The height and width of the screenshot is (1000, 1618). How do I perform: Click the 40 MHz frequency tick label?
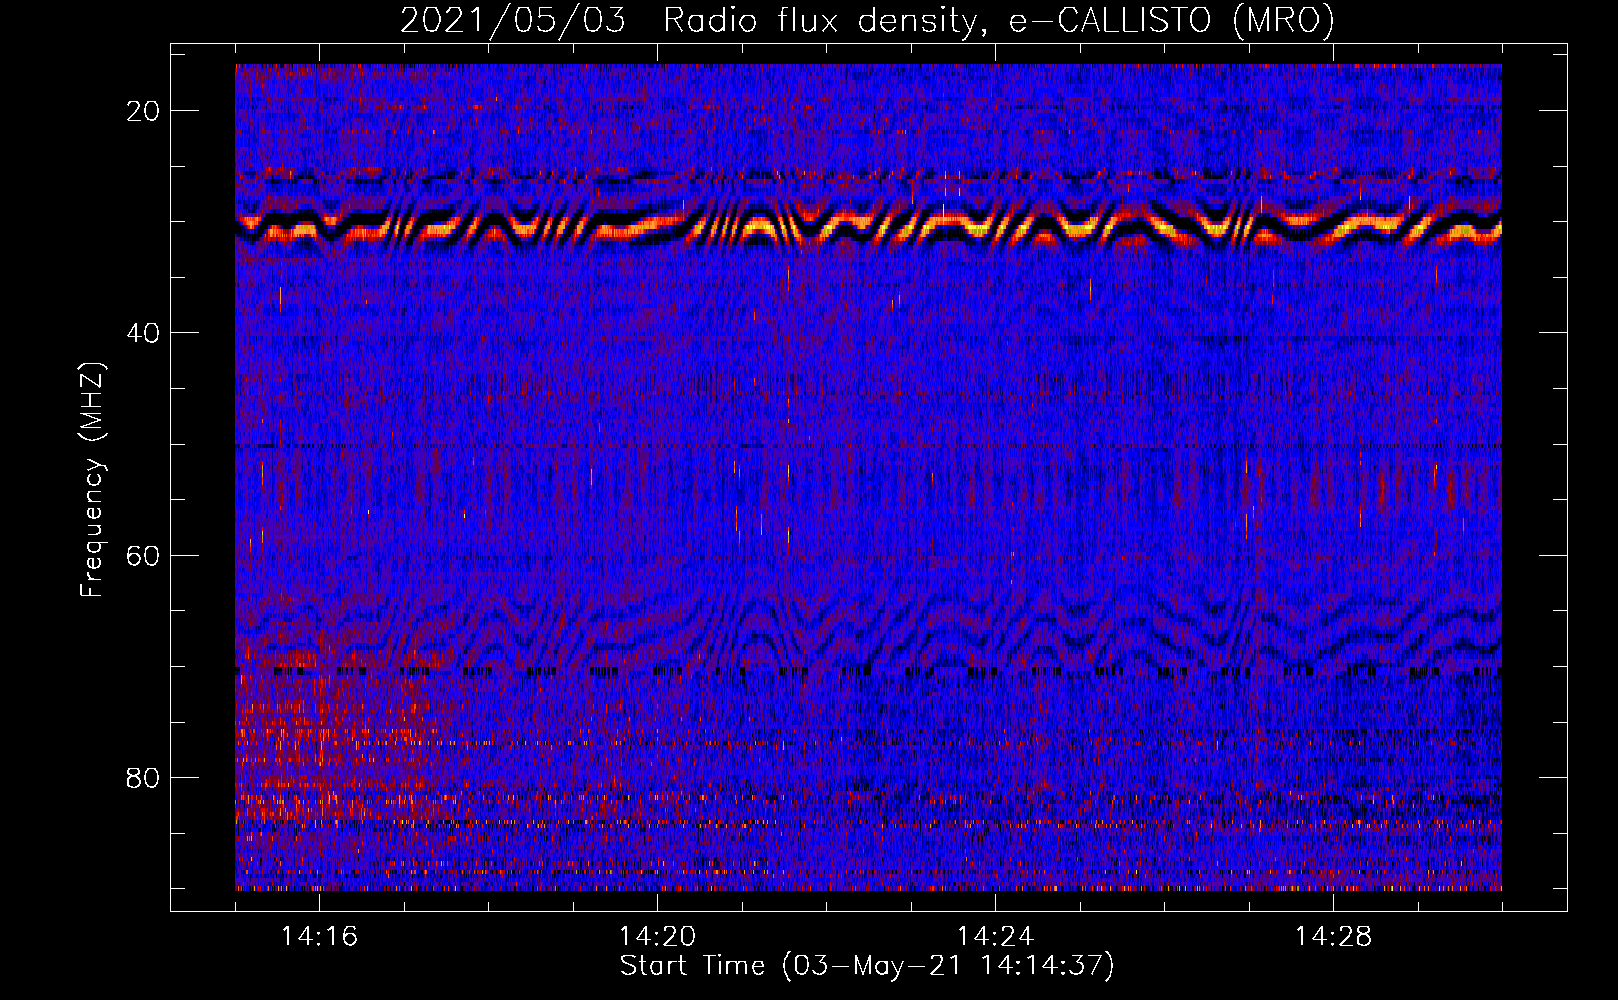point(144,333)
